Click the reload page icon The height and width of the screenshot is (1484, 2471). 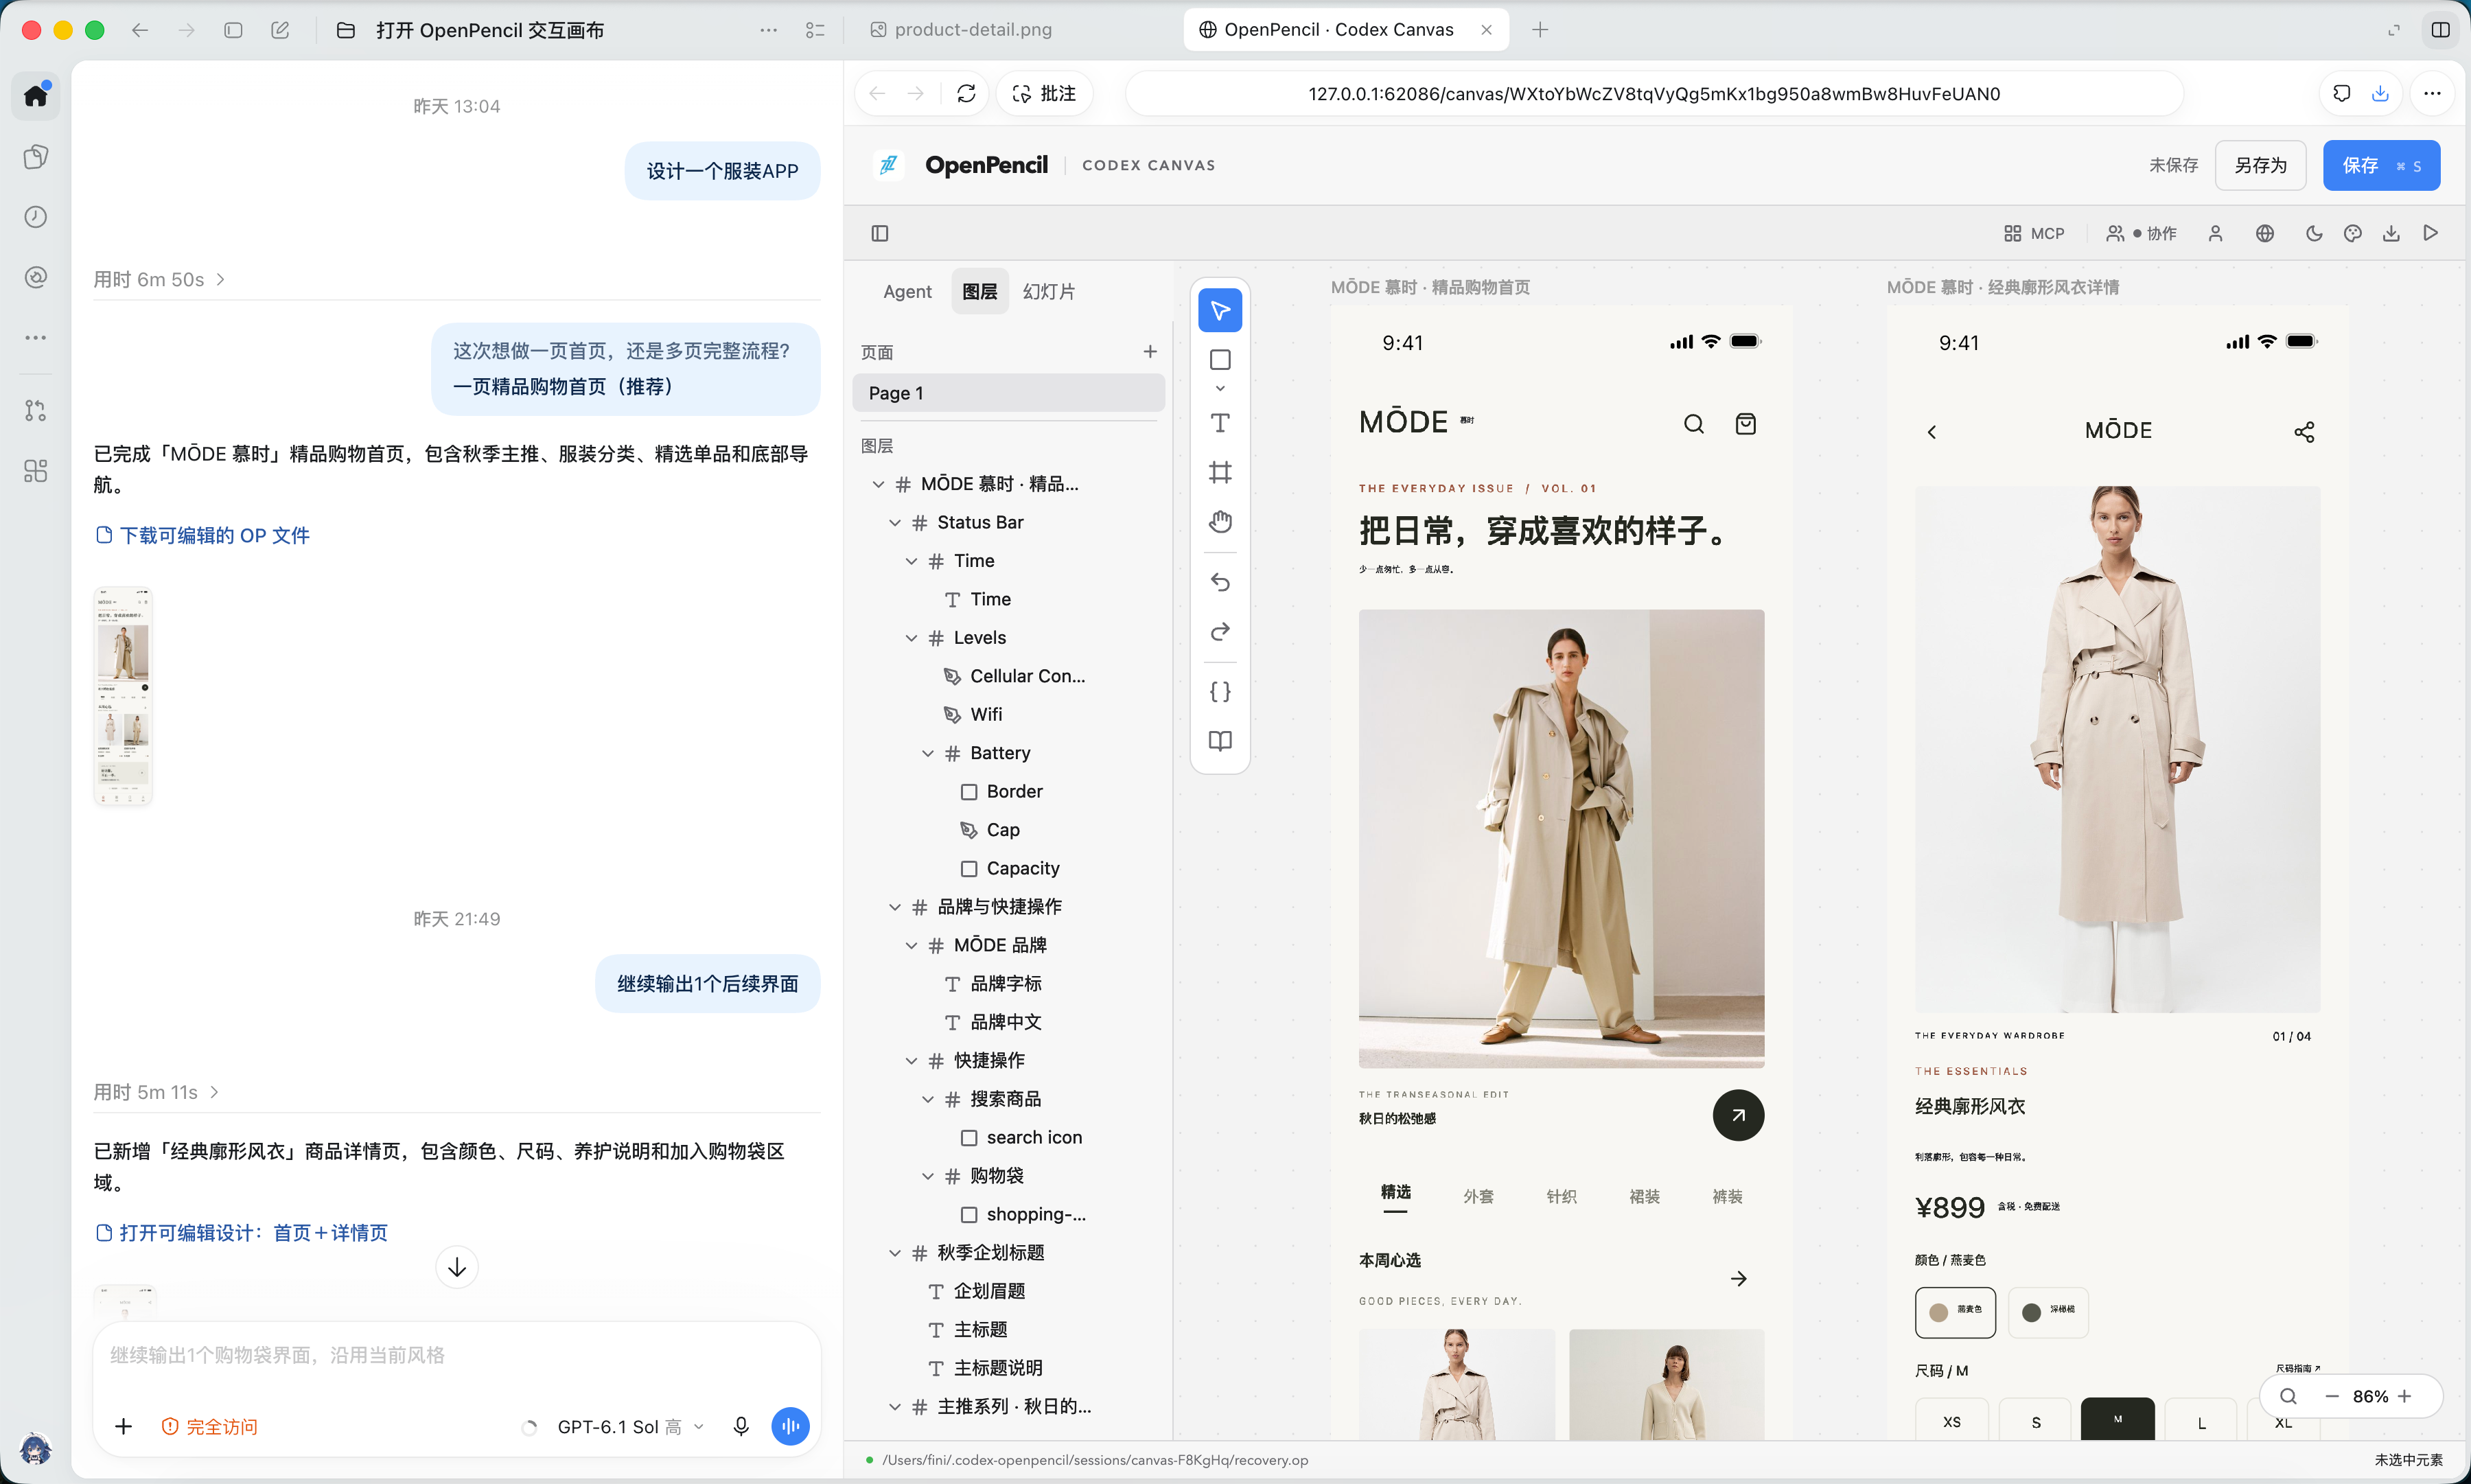pyautogui.click(x=966, y=94)
